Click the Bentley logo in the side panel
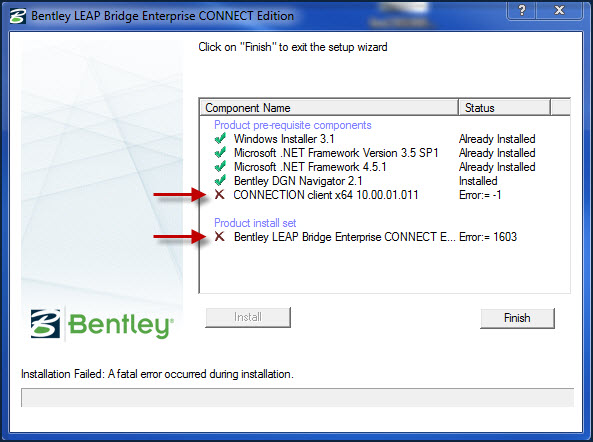The image size is (593, 442). pyautogui.click(x=102, y=324)
